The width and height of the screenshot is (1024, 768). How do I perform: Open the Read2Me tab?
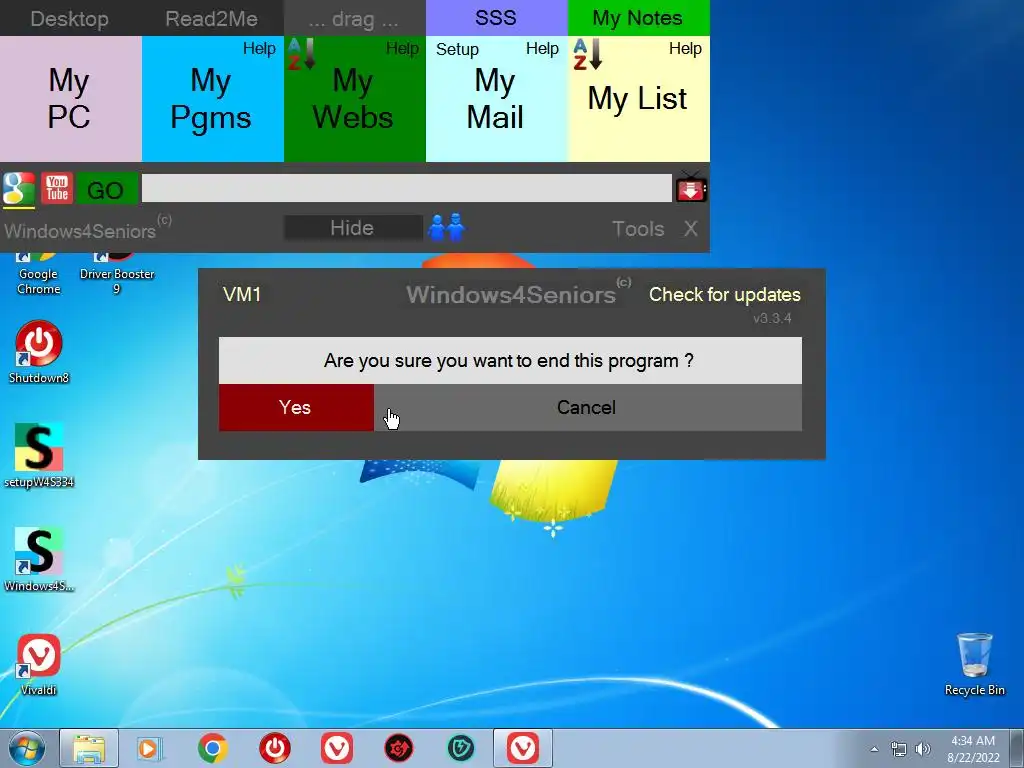click(212, 18)
